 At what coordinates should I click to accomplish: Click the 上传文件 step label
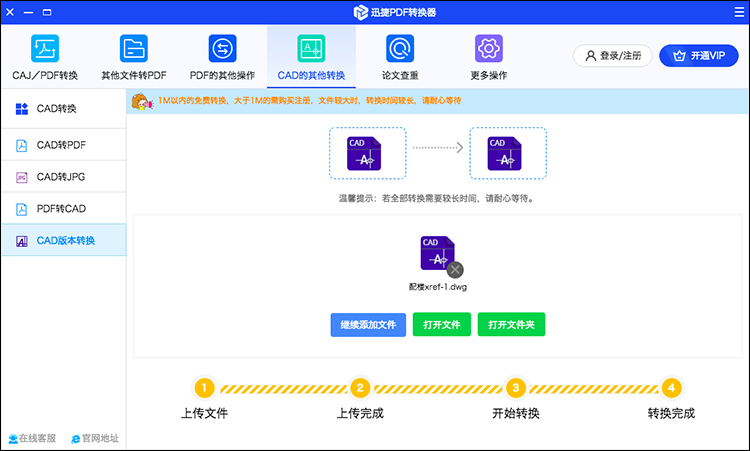[x=204, y=413]
